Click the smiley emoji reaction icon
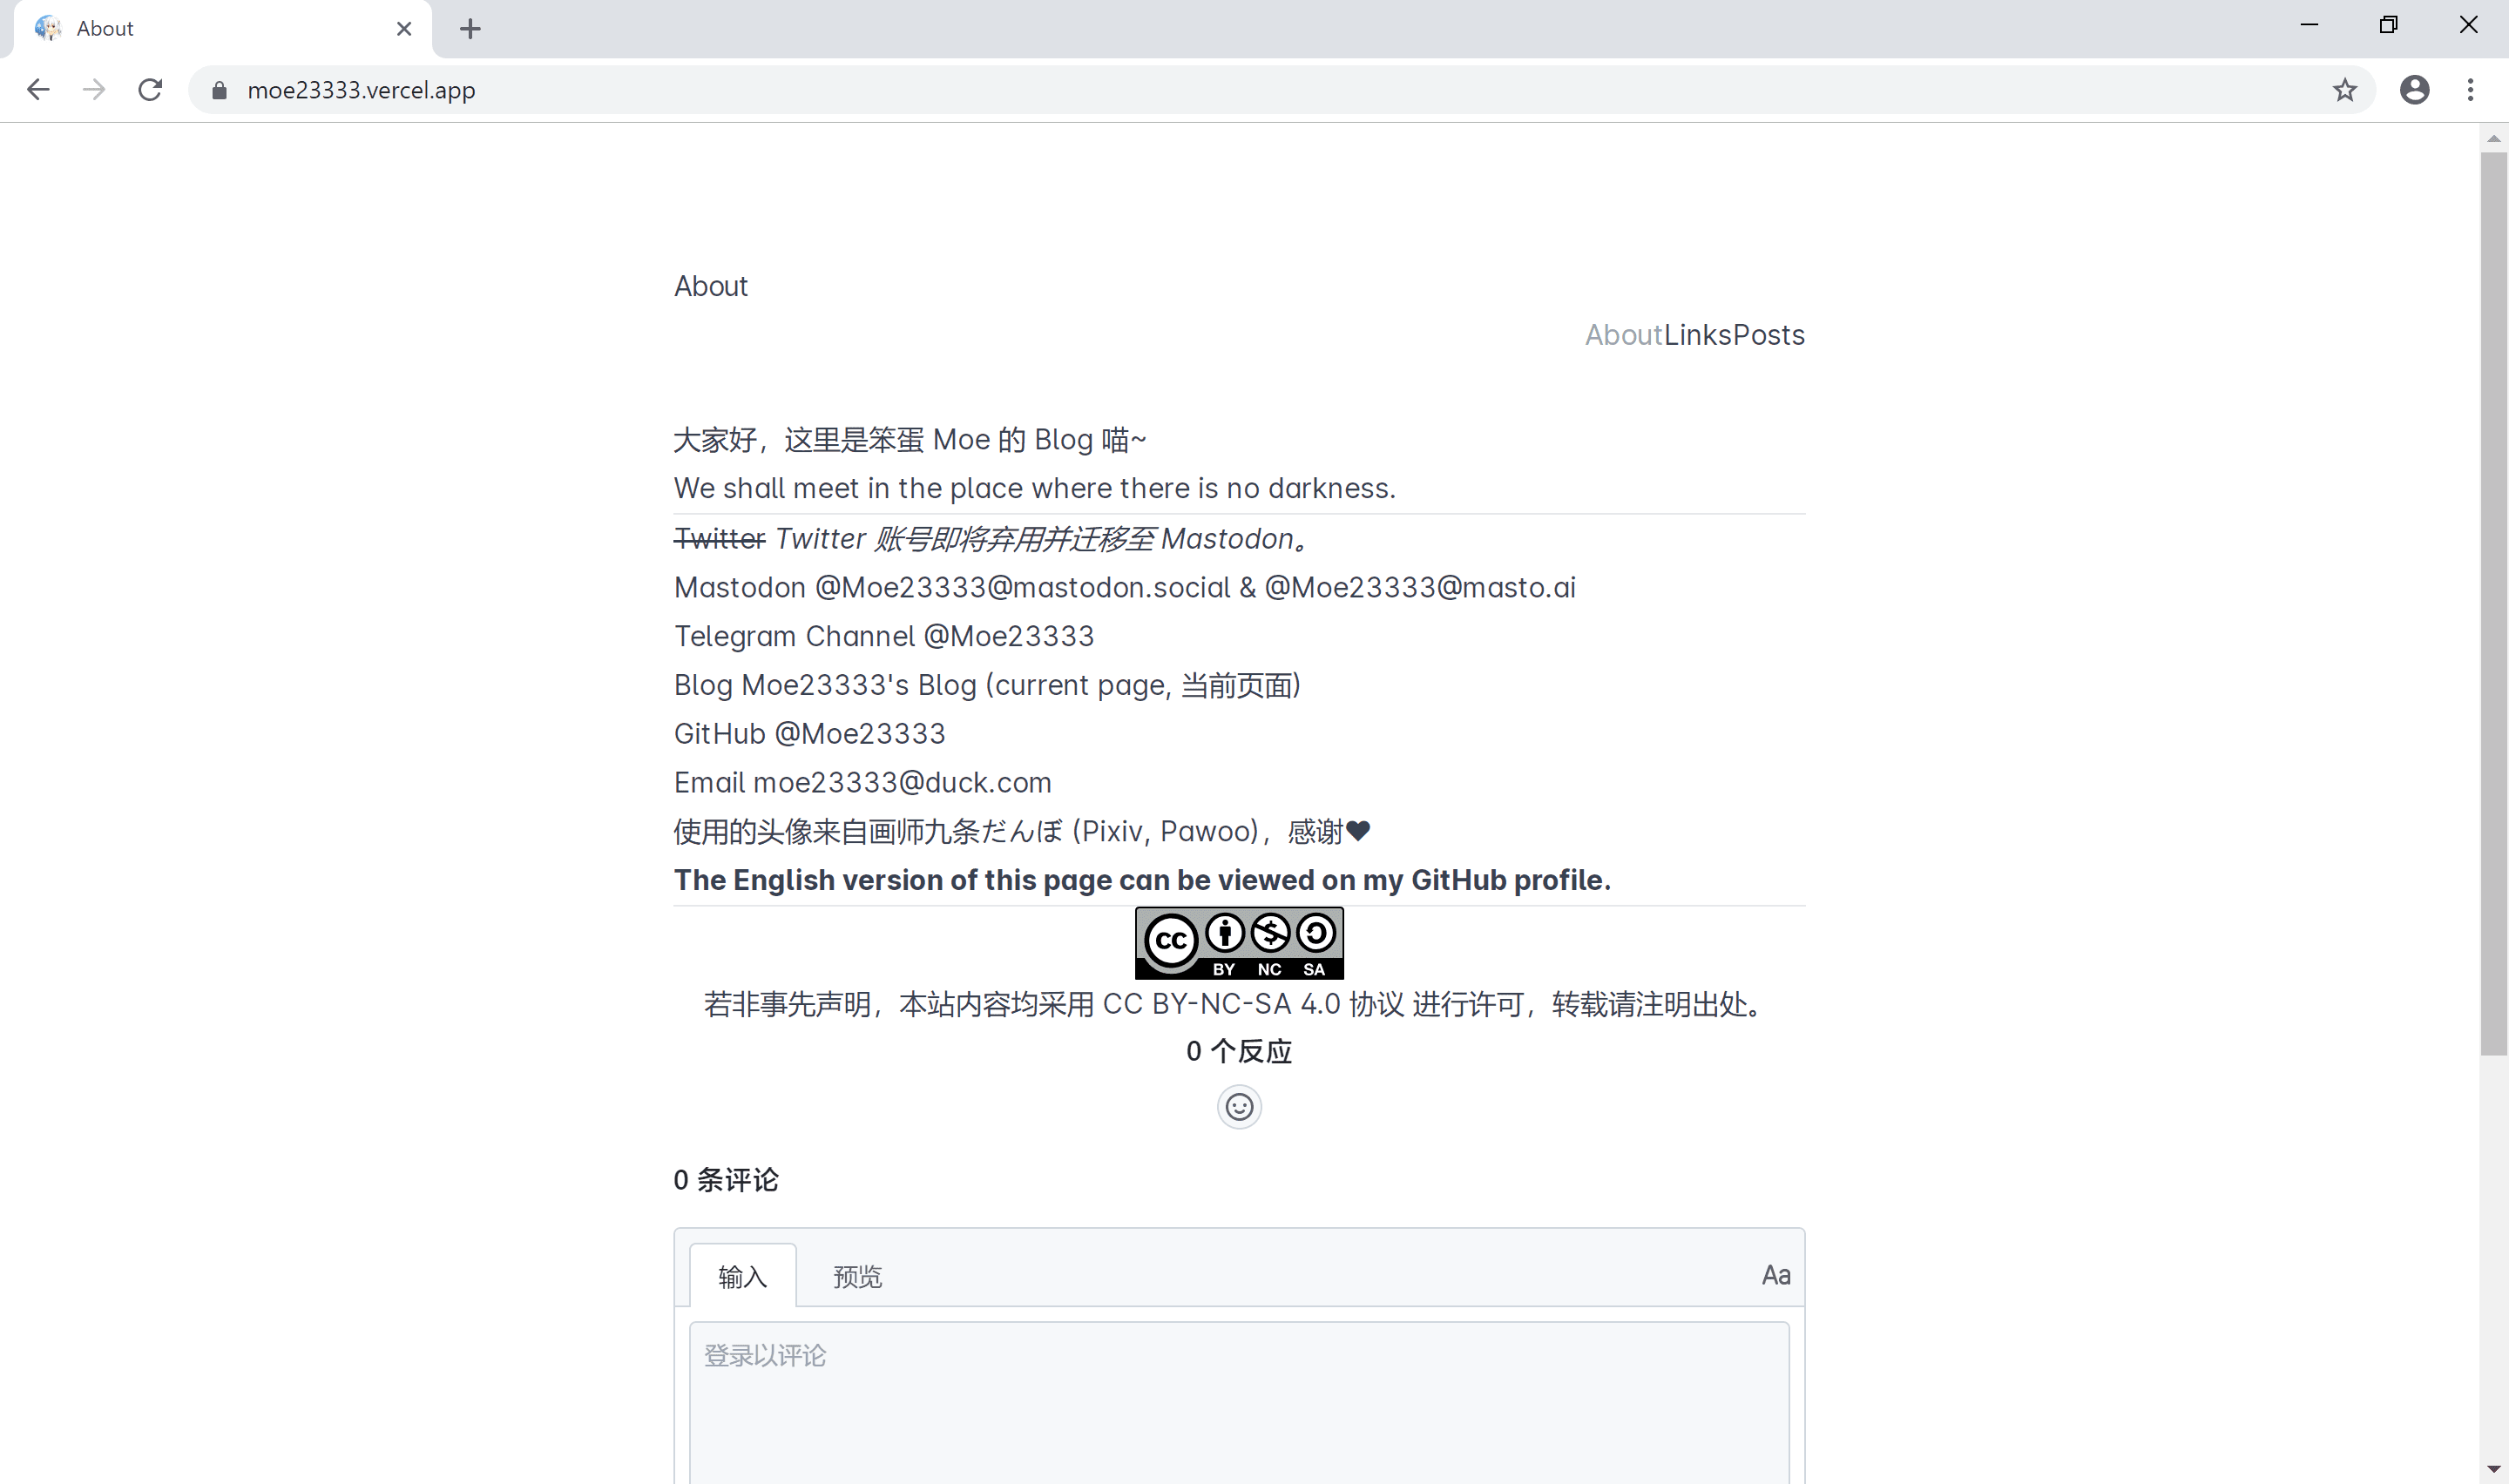 (x=1239, y=1107)
